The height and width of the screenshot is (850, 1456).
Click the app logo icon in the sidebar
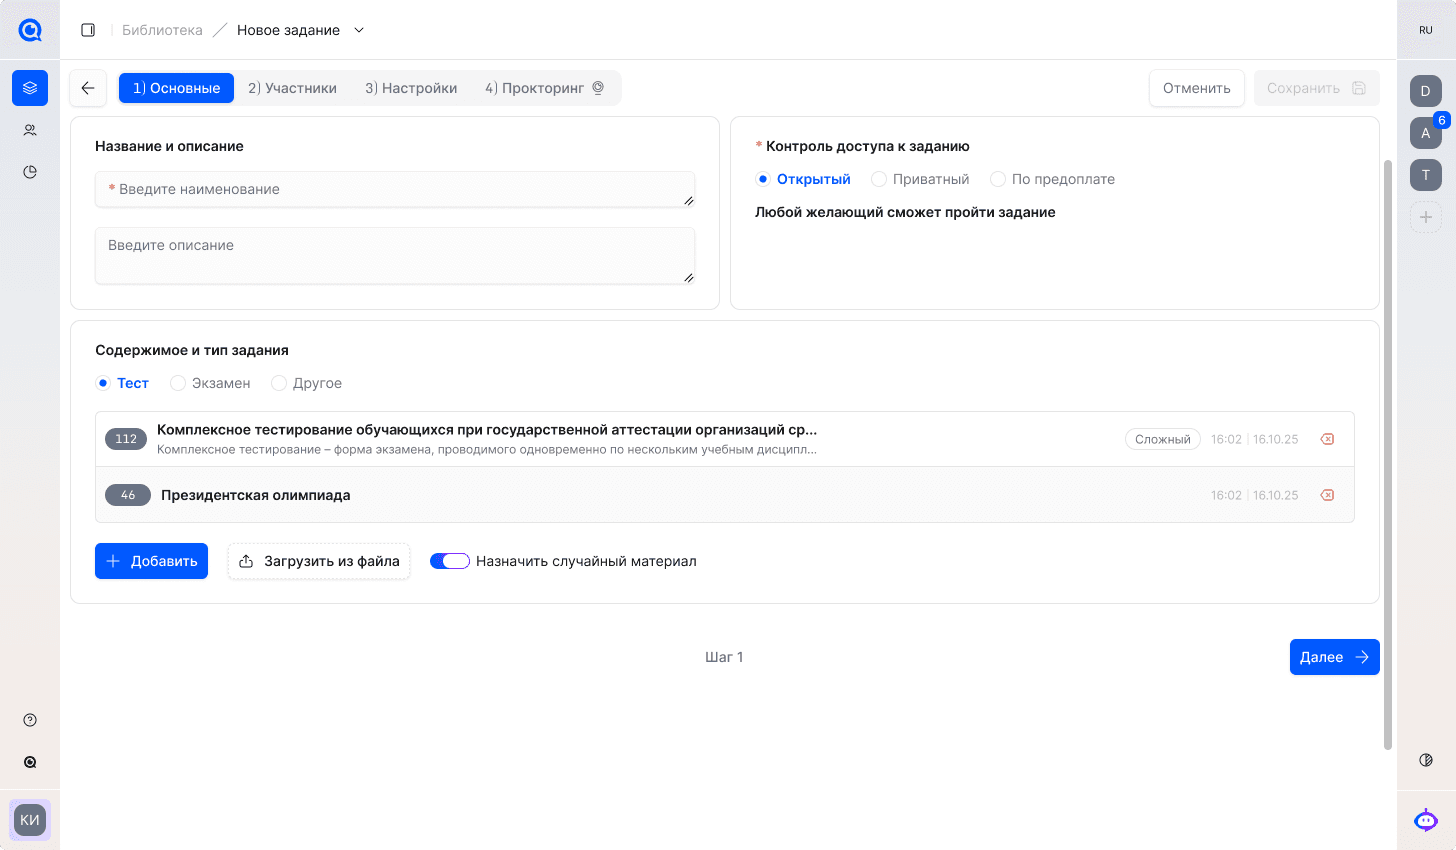point(30,30)
